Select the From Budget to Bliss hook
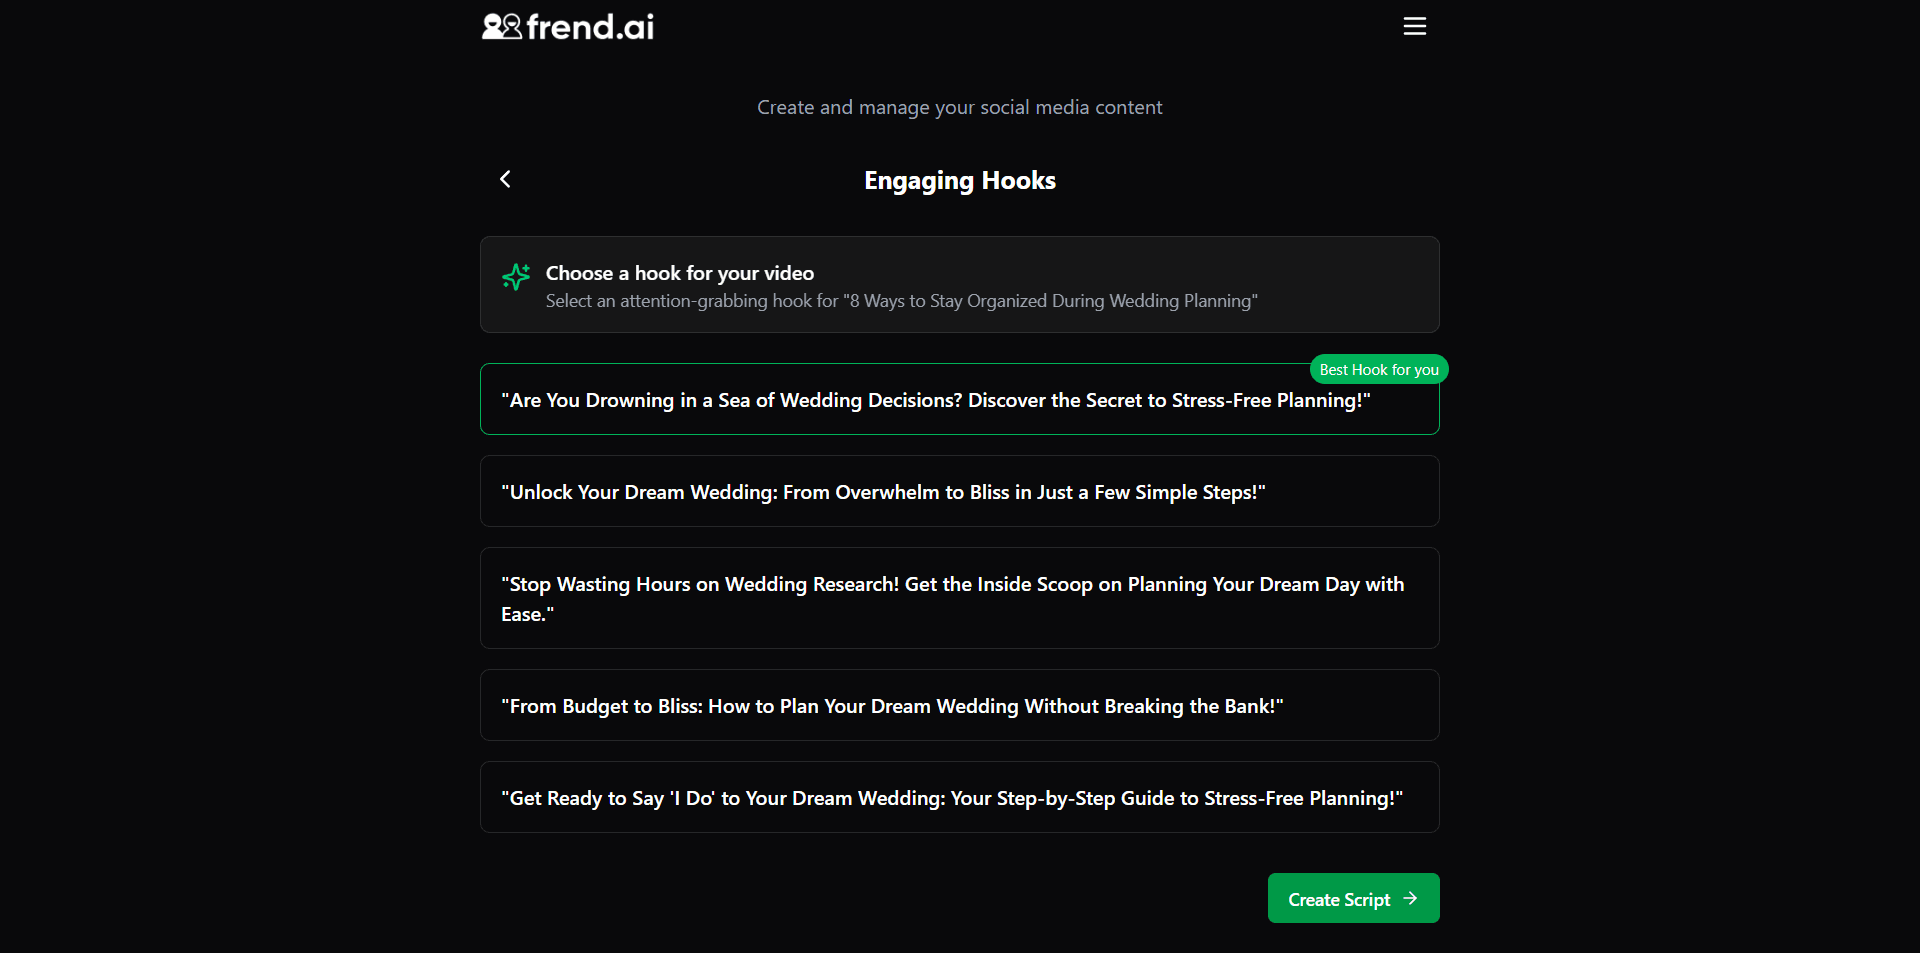This screenshot has height=953, width=1920. (x=891, y=705)
